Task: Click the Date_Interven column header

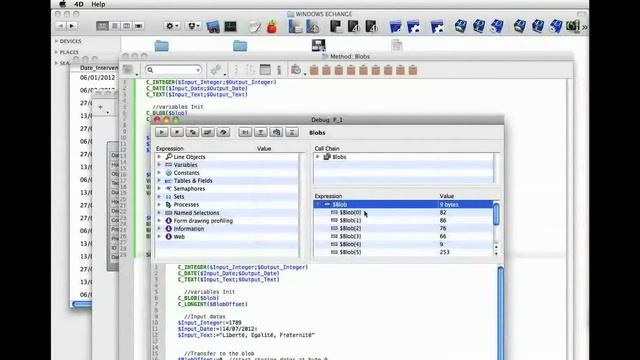Action: tap(99, 68)
